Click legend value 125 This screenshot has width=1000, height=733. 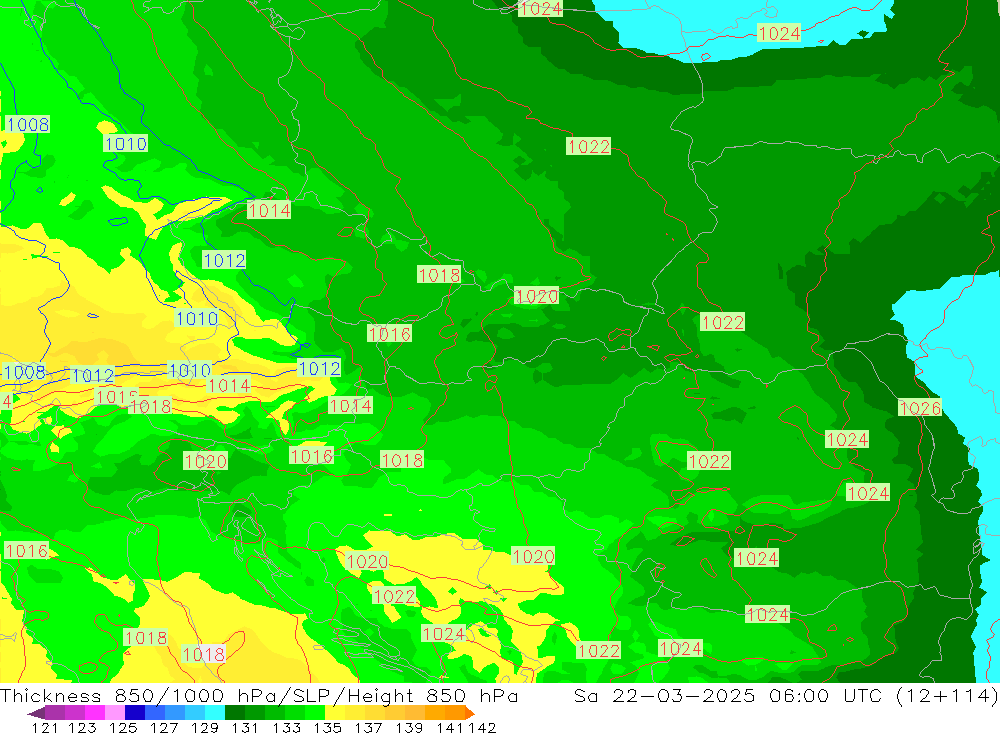tap(123, 727)
